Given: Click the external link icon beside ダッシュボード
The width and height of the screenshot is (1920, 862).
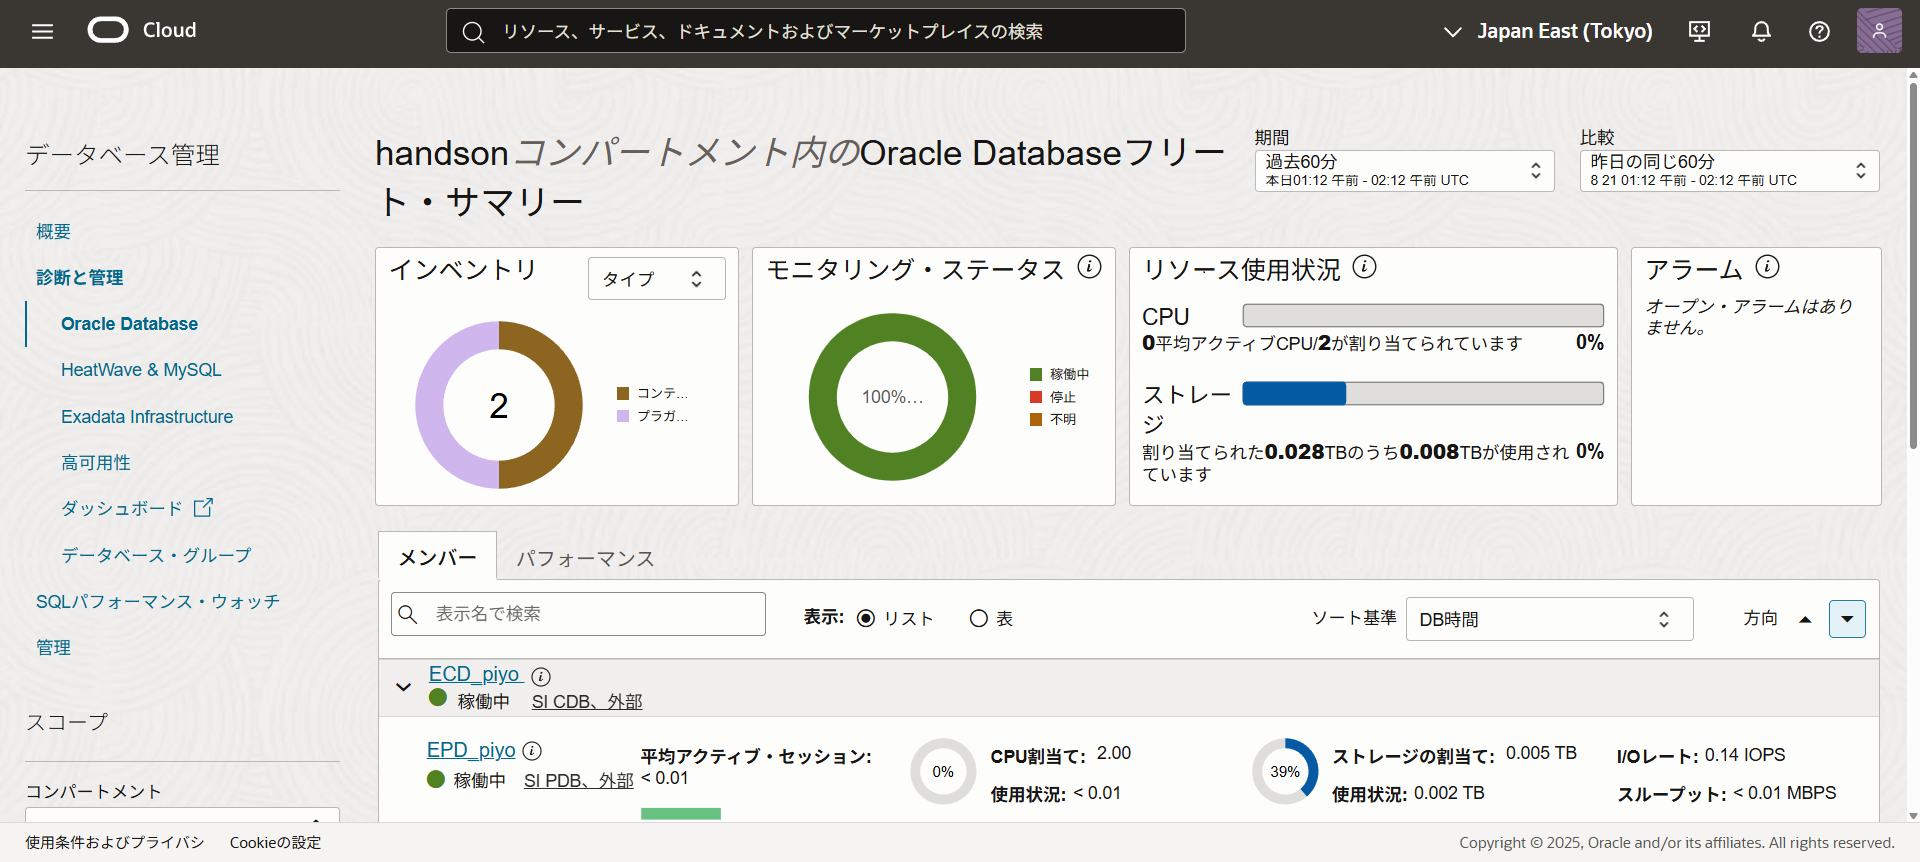Looking at the screenshot, I should point(203,508).
